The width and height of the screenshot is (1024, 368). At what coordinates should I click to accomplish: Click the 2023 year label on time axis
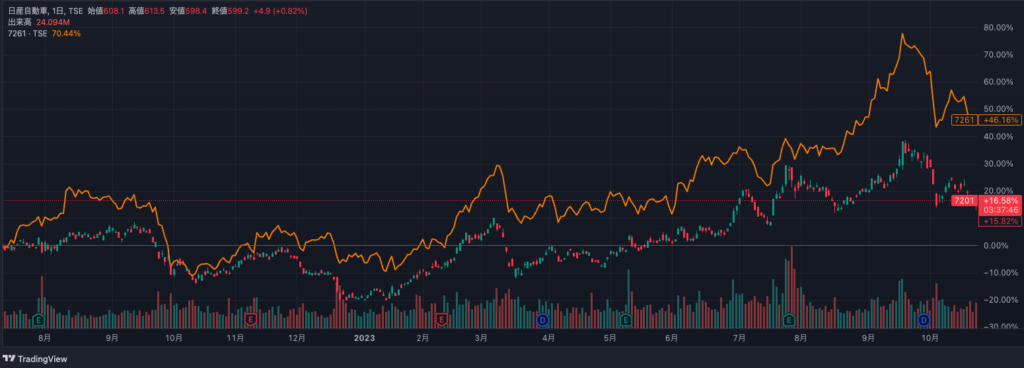[x=364, y=338]
